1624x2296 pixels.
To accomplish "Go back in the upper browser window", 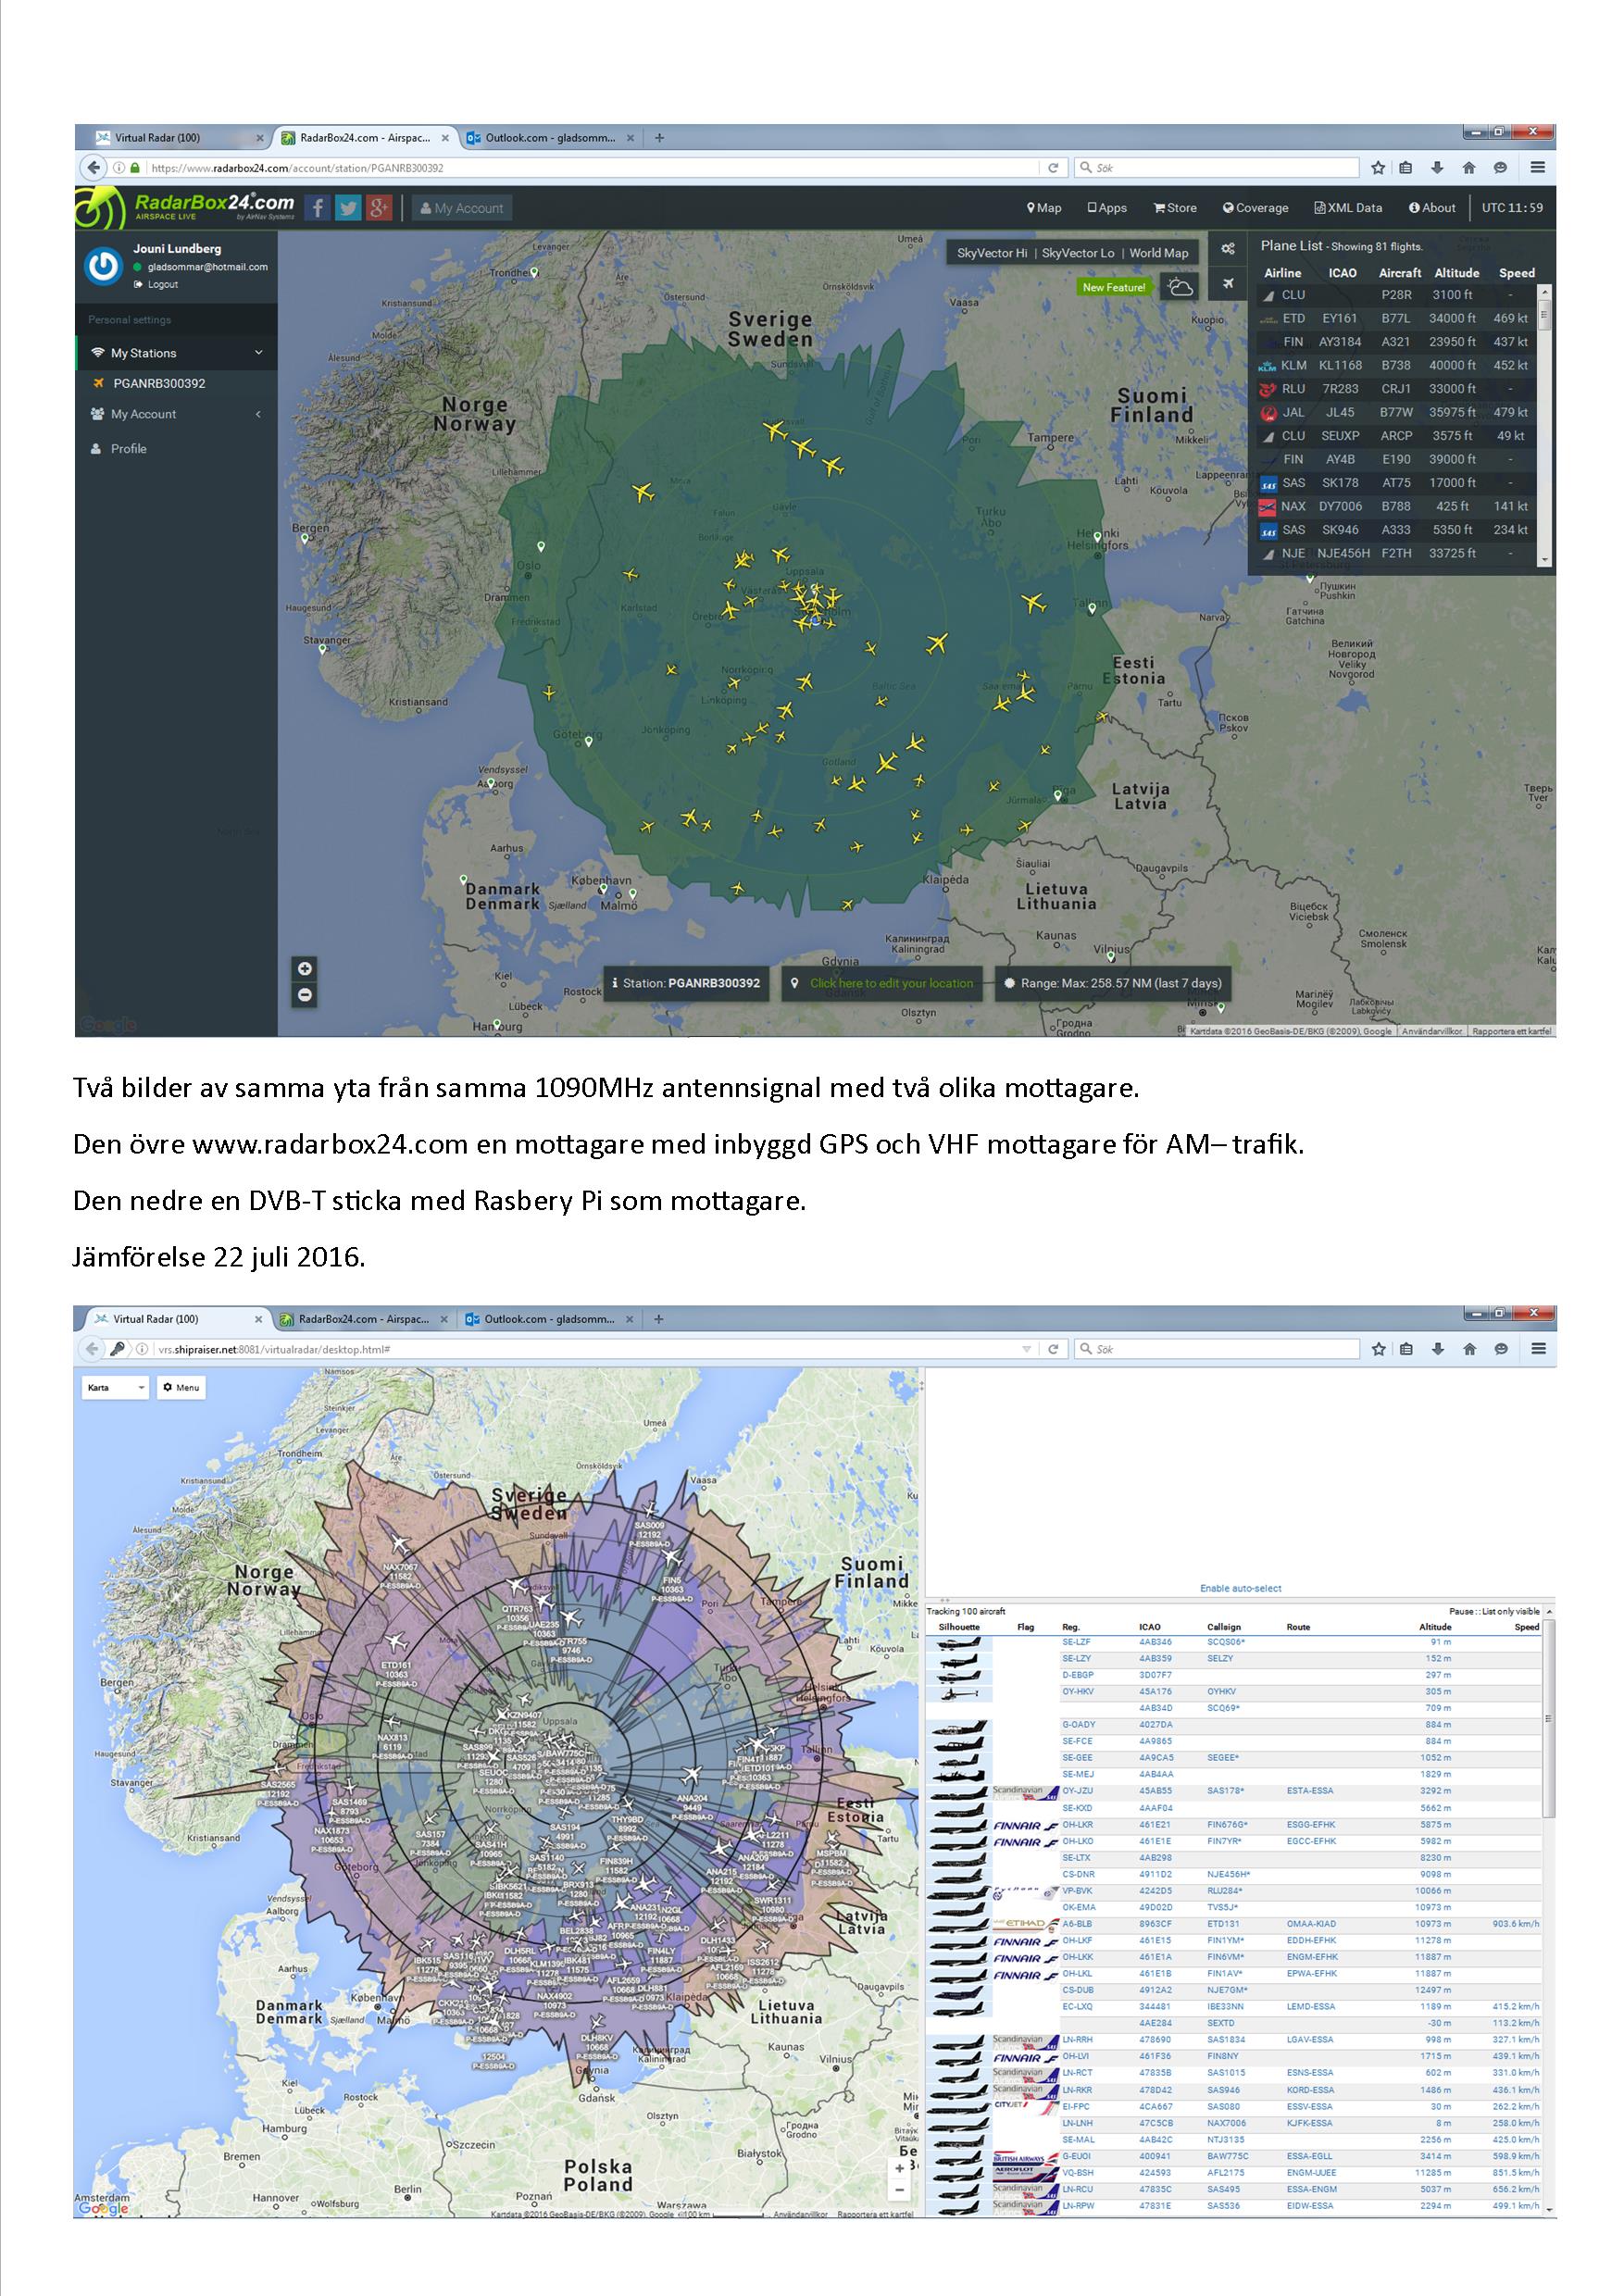I will pos(93,168).
